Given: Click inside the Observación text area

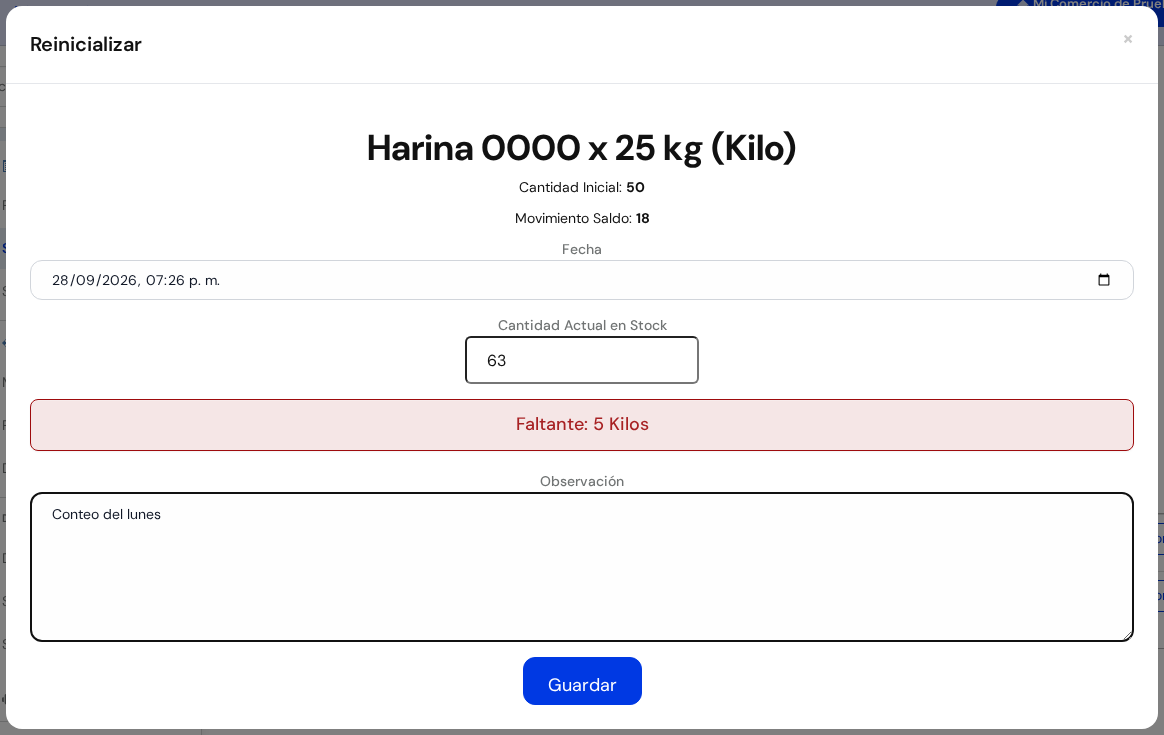Looking at the screenshot, I should (x=581, y=567).
